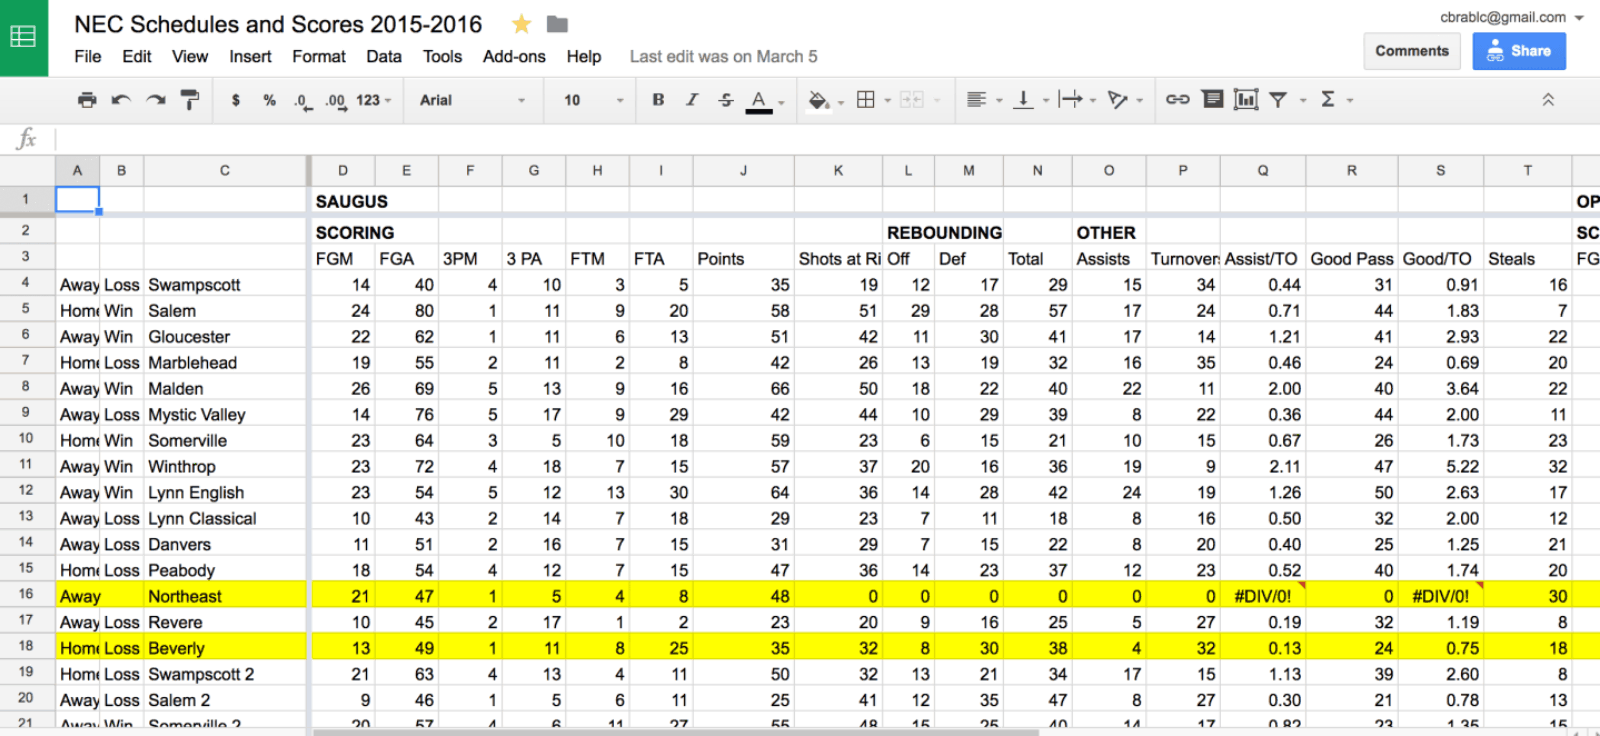
Task: Select the Points column label cell
Action: click(744, 258)
